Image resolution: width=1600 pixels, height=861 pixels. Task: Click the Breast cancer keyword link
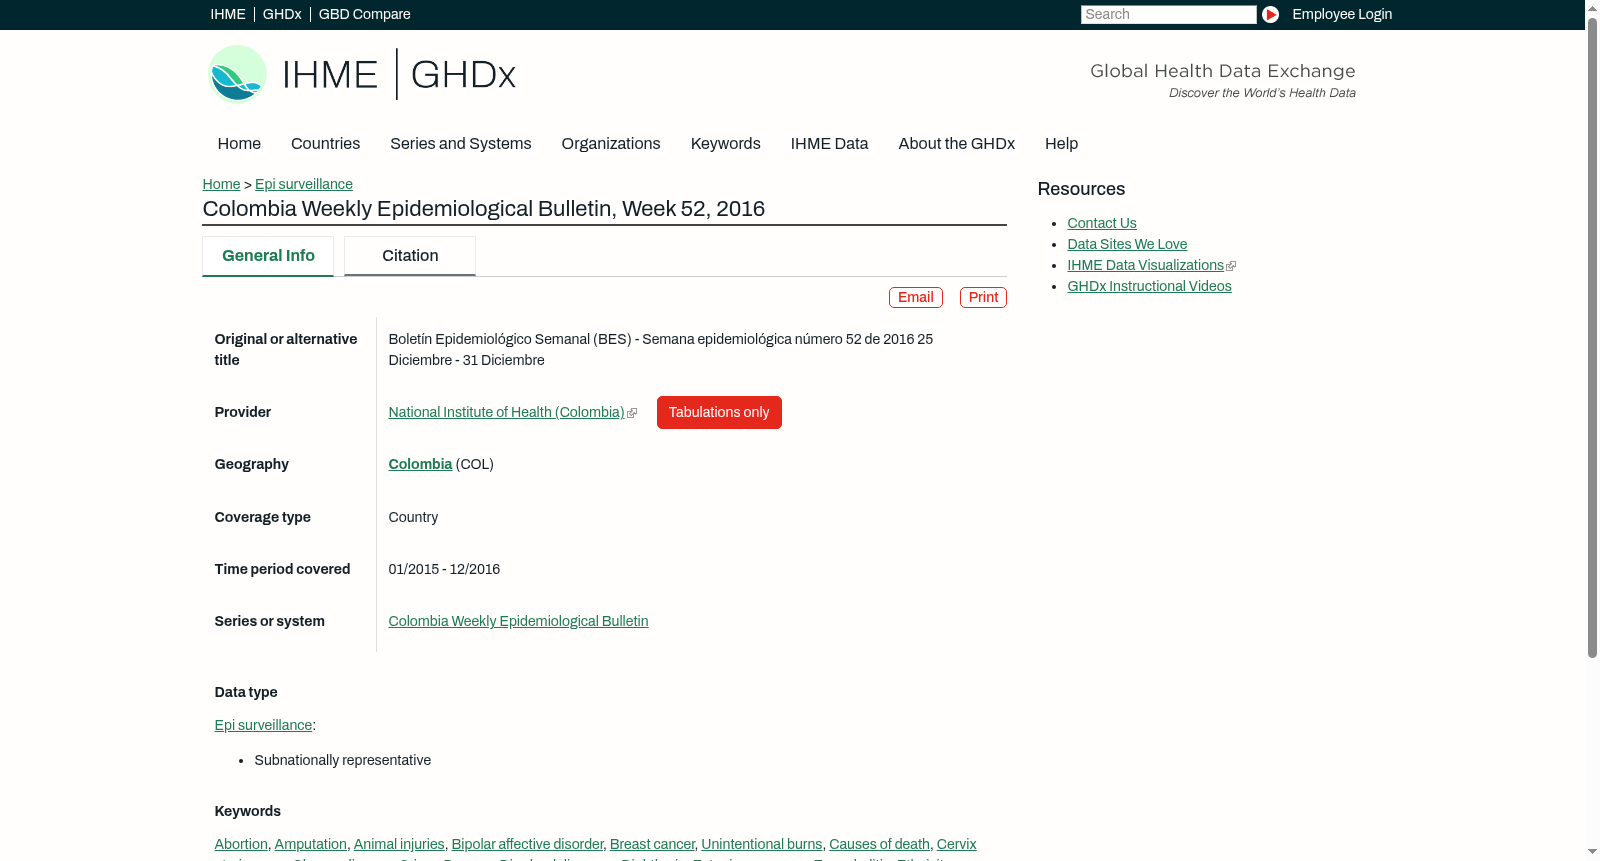[652, 844]
